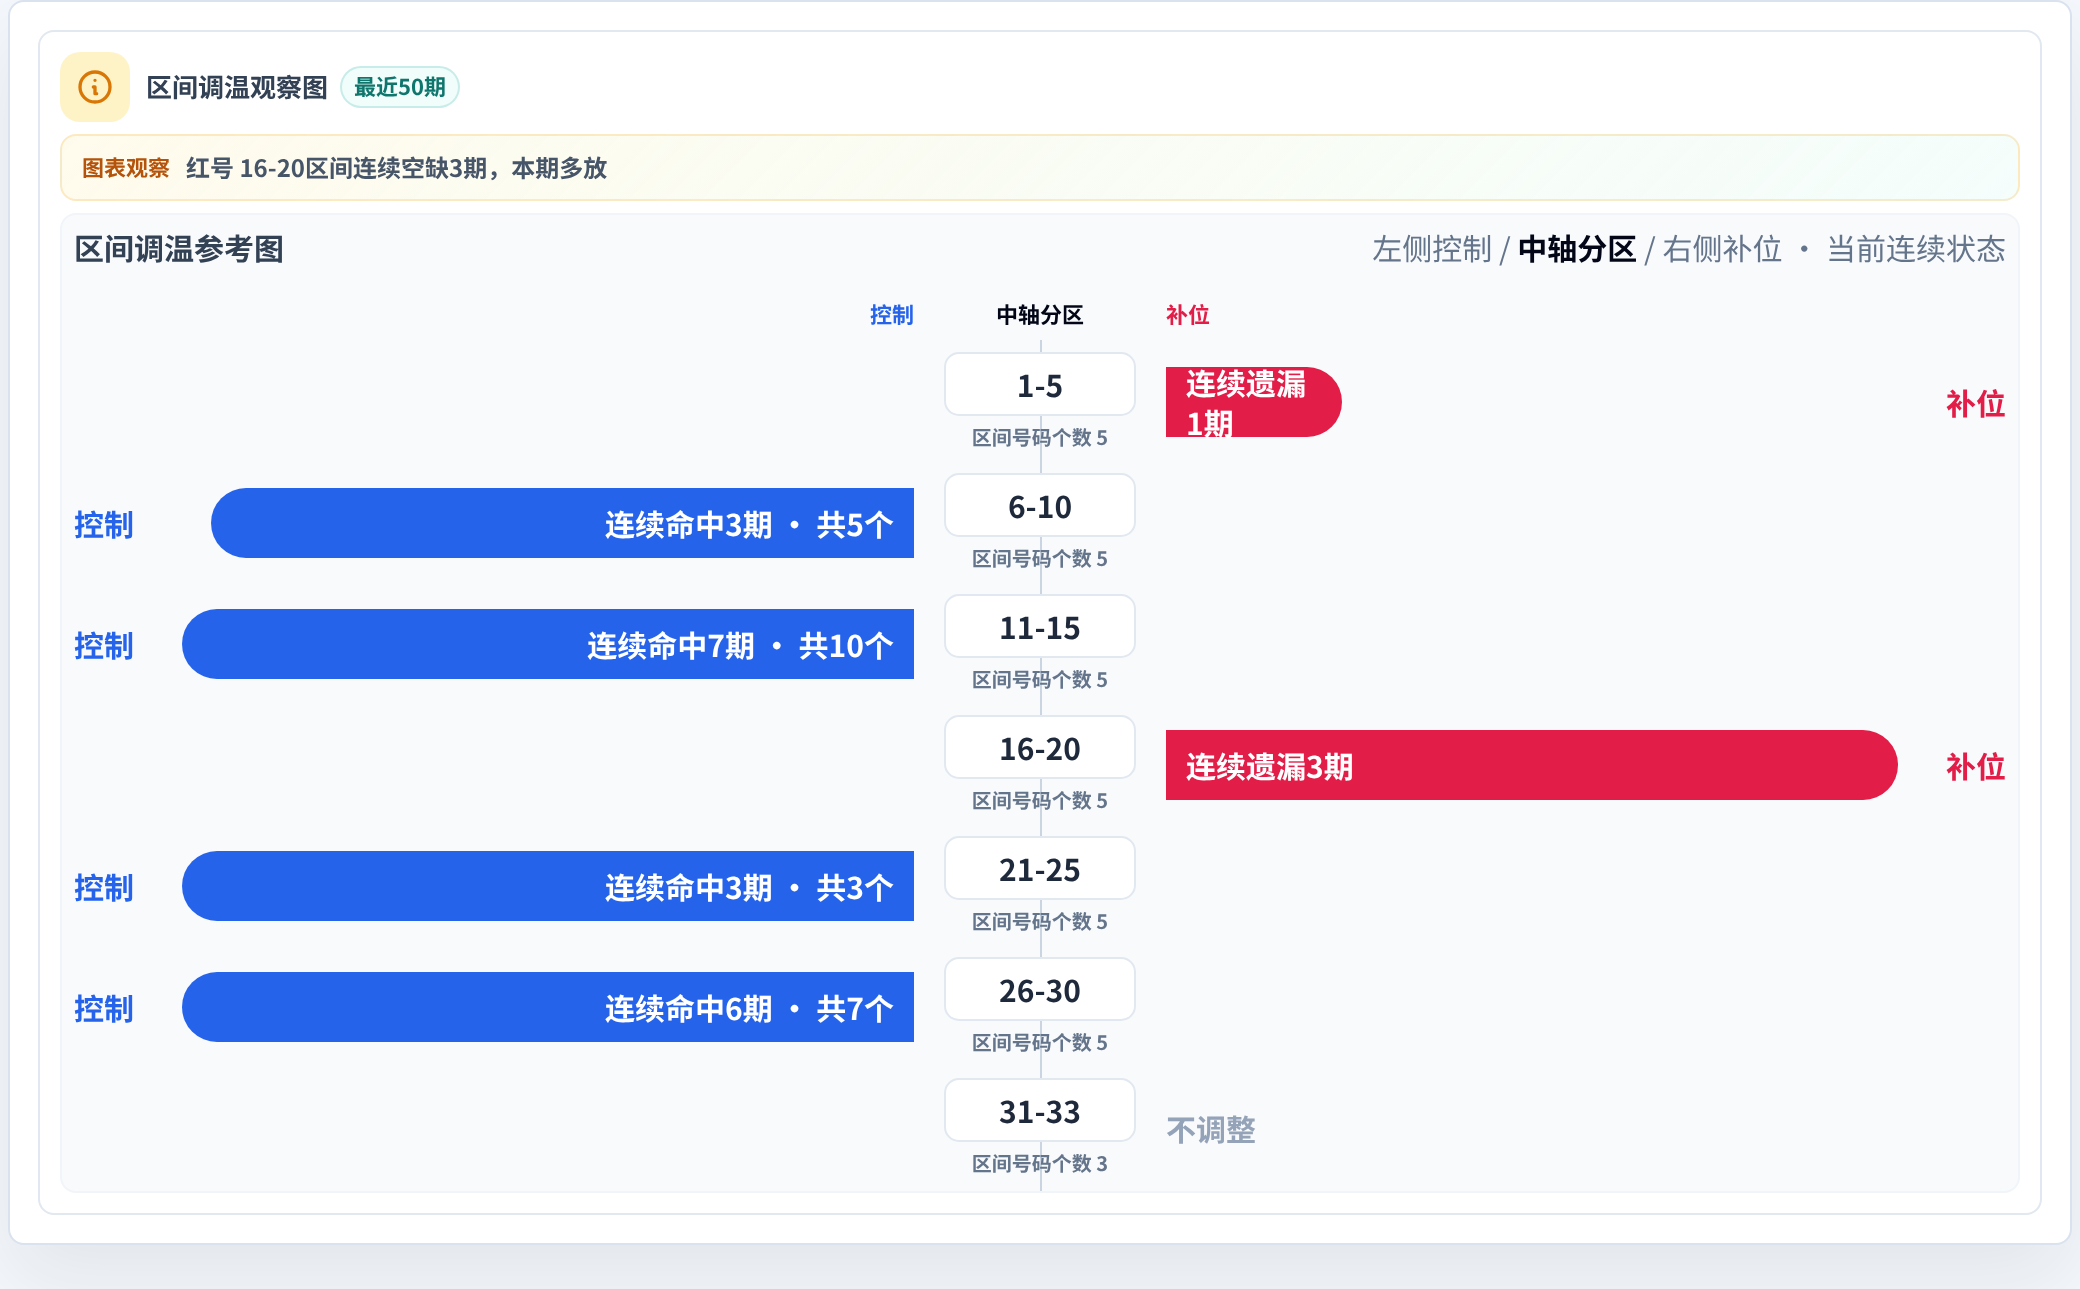
Task: Click the legend text 左侧控制 / 中轴分区 / 右侧补位
Action: (x=1577, y=249)
